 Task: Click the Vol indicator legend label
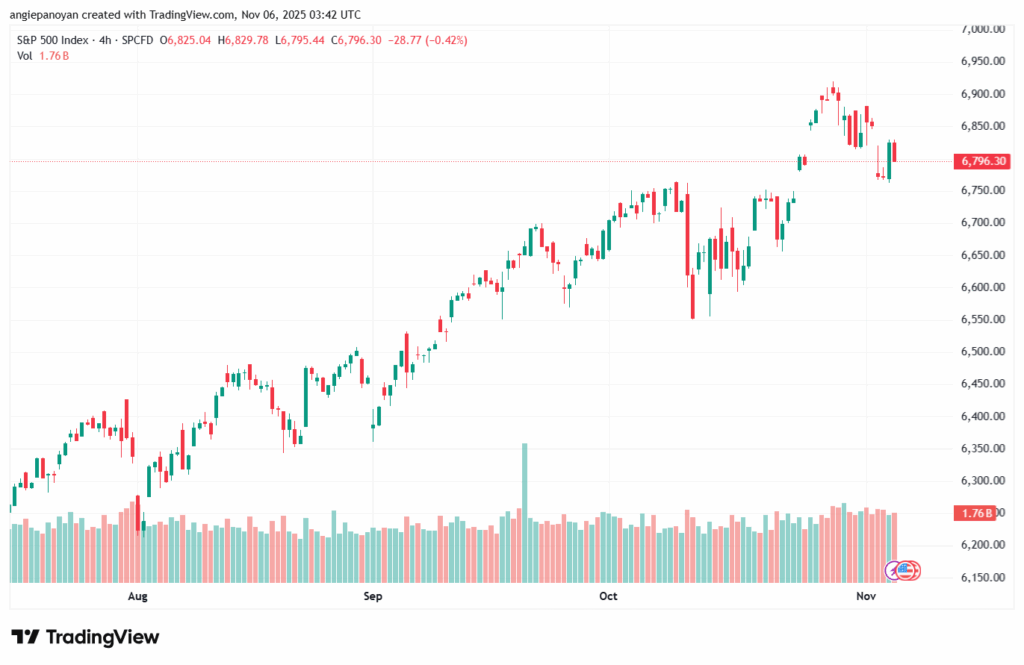point(26,56)
